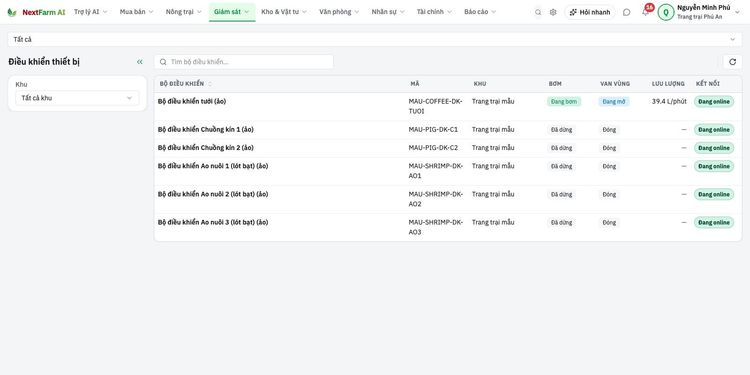Refresh the controller list
Image resolution: width=750 pixels, height=375 pixels.
pos(732,62)
